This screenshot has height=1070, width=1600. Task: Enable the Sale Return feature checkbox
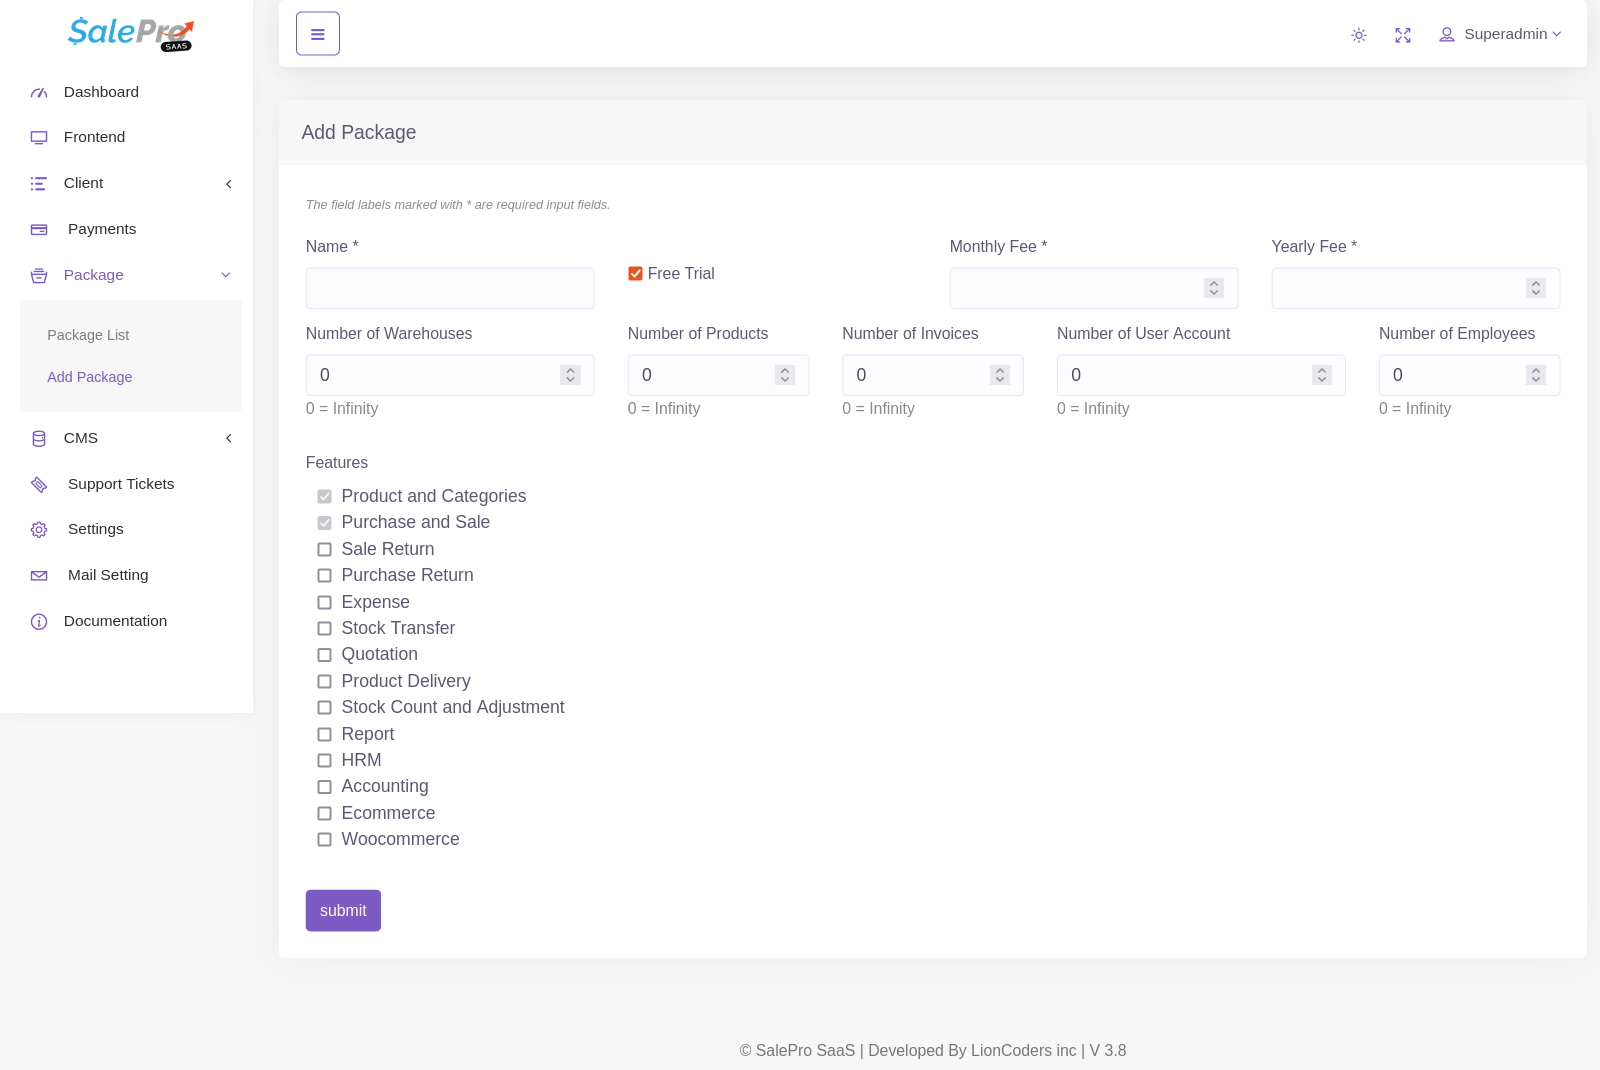click(324, 550)
